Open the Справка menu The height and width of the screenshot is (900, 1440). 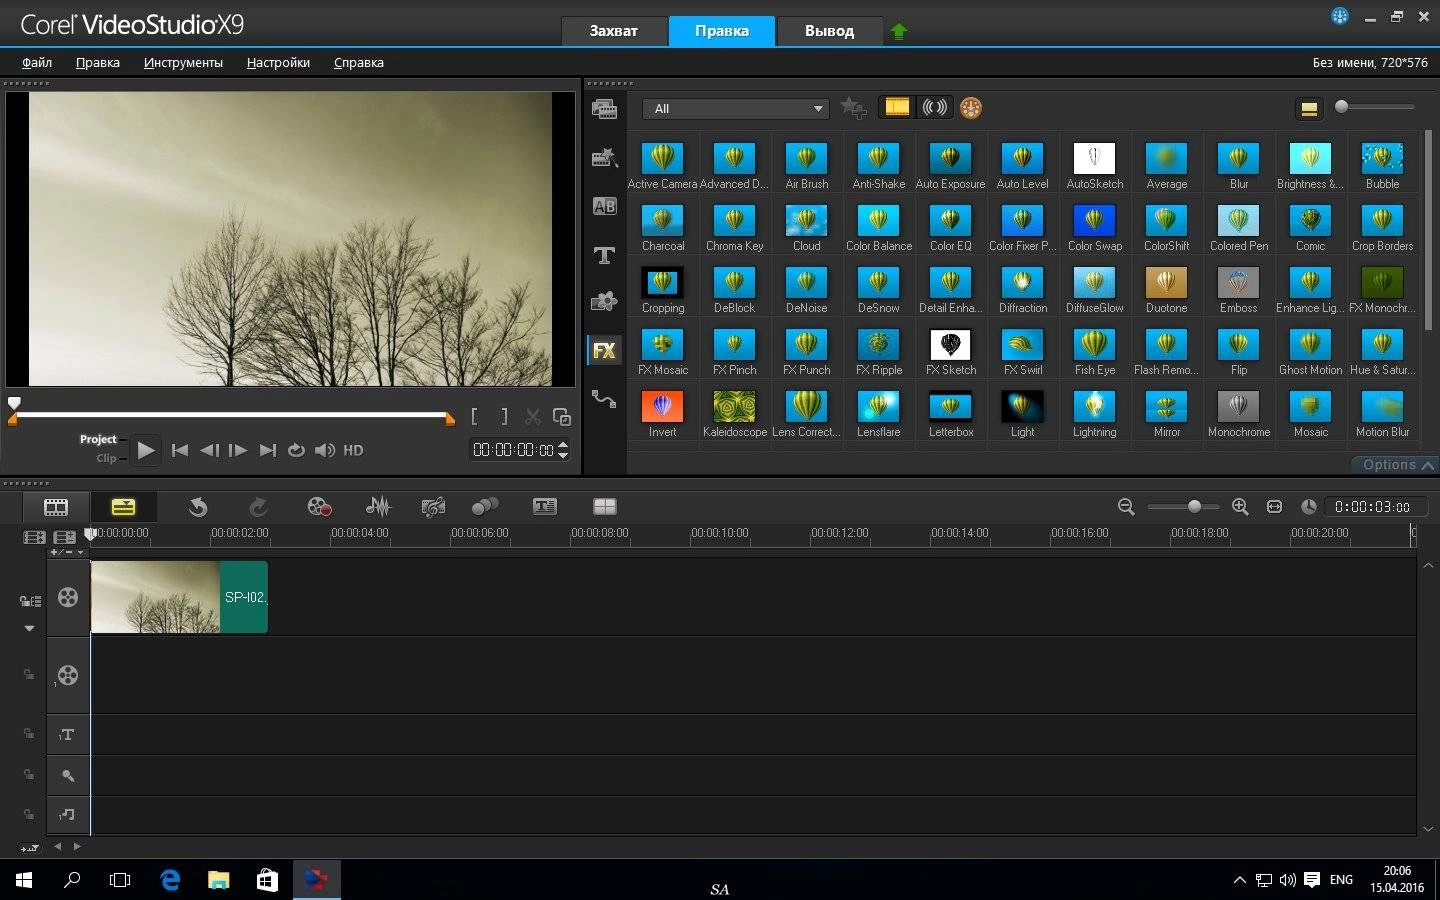coord(358,62)
